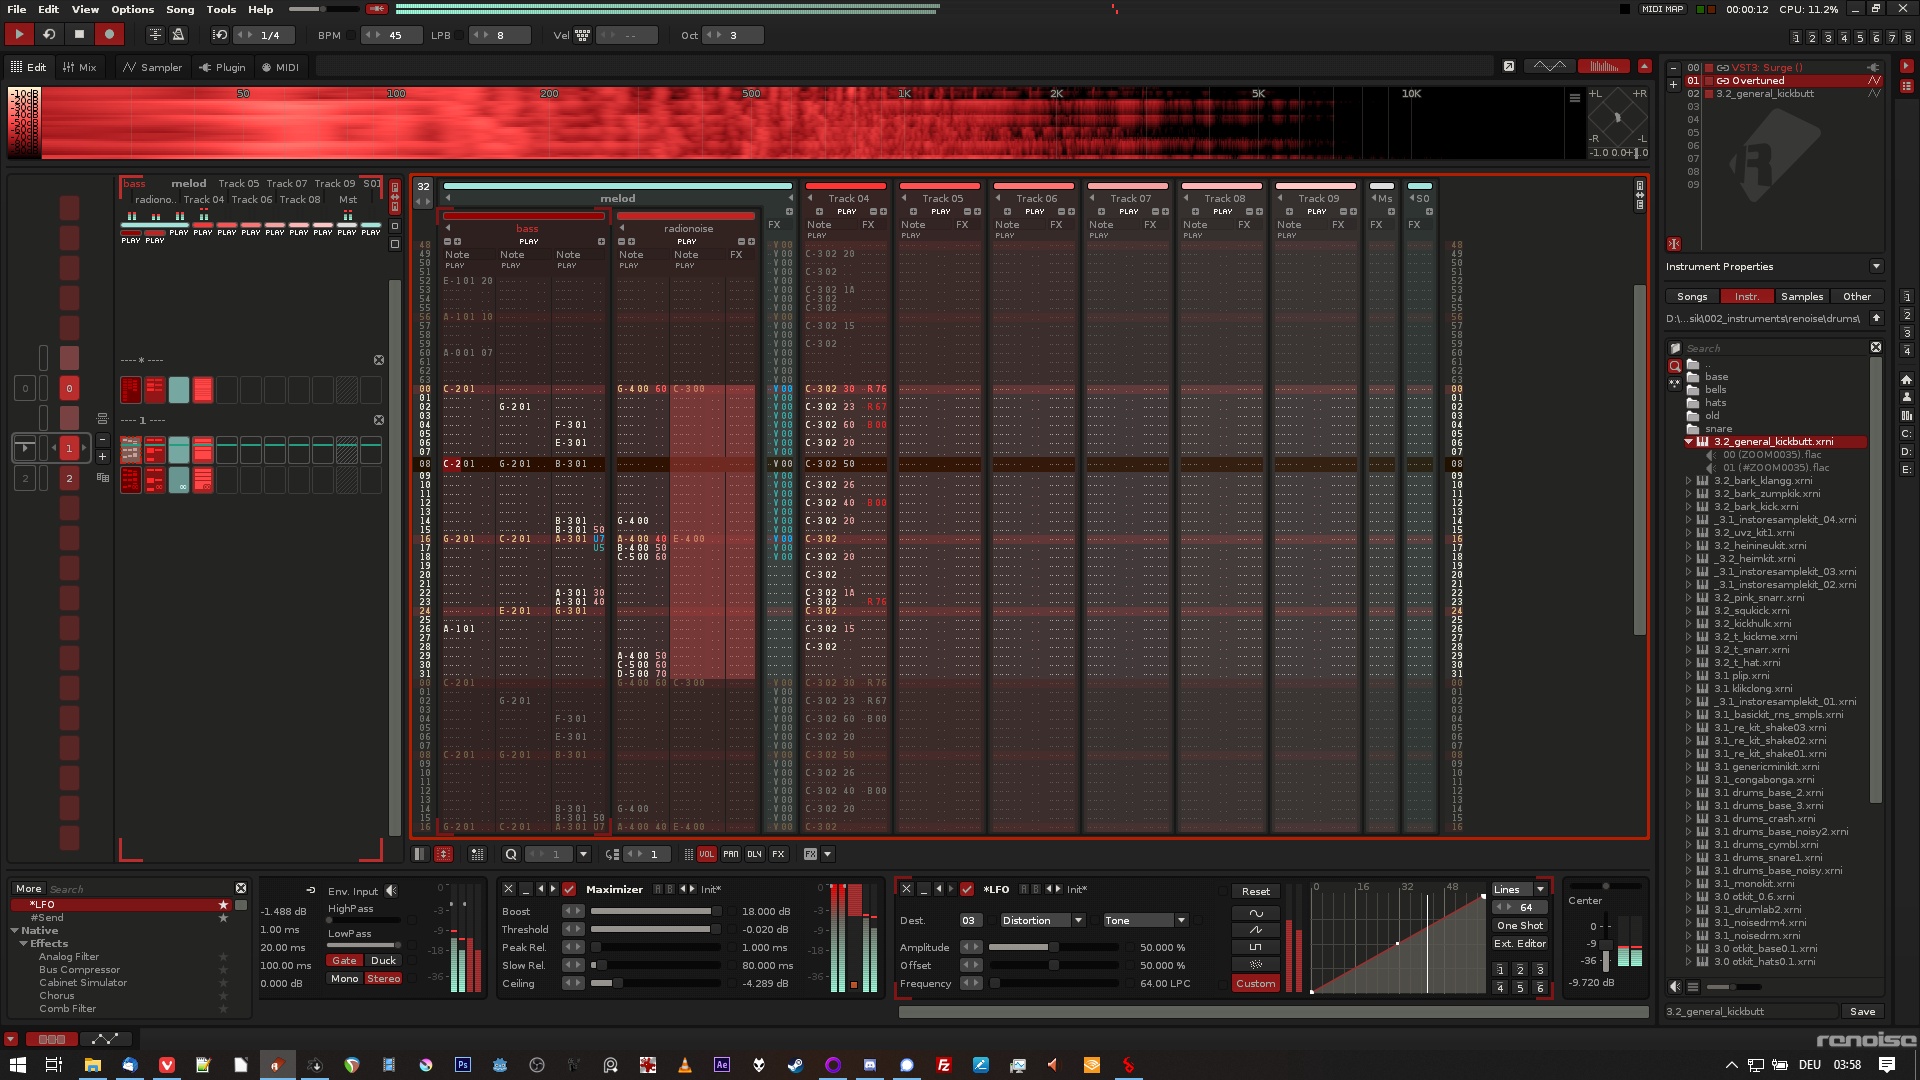Image resolution: width=1920 pixels, height=1080 pixels.
Task: Adjust the Maximizer Boost slider
Action: [x=655, y=911]
